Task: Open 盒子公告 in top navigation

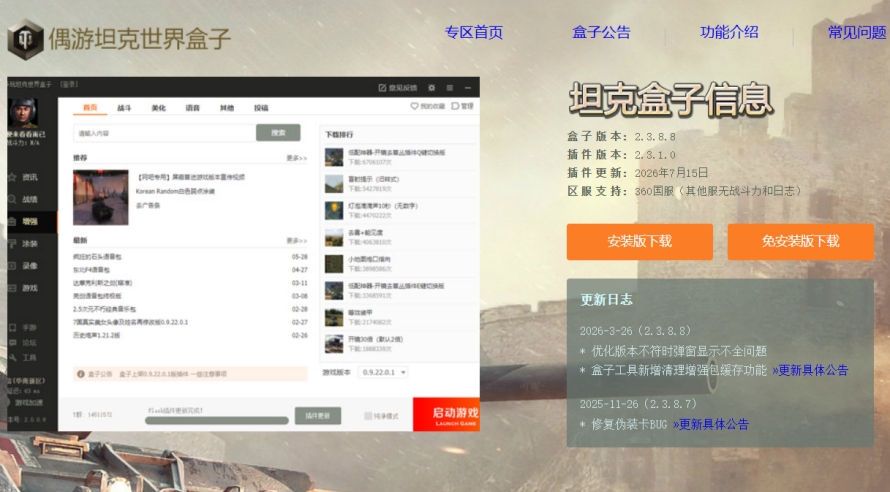Action: click(602, 32)
